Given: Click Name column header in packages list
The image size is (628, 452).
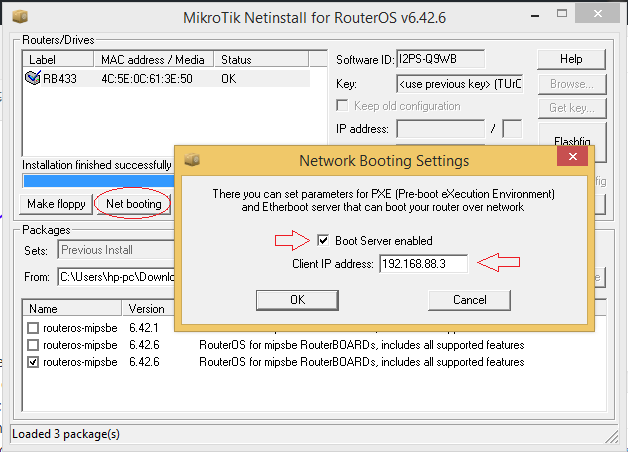Looking at the screenshot, I should pyautogui.click(x=72, y=309).
